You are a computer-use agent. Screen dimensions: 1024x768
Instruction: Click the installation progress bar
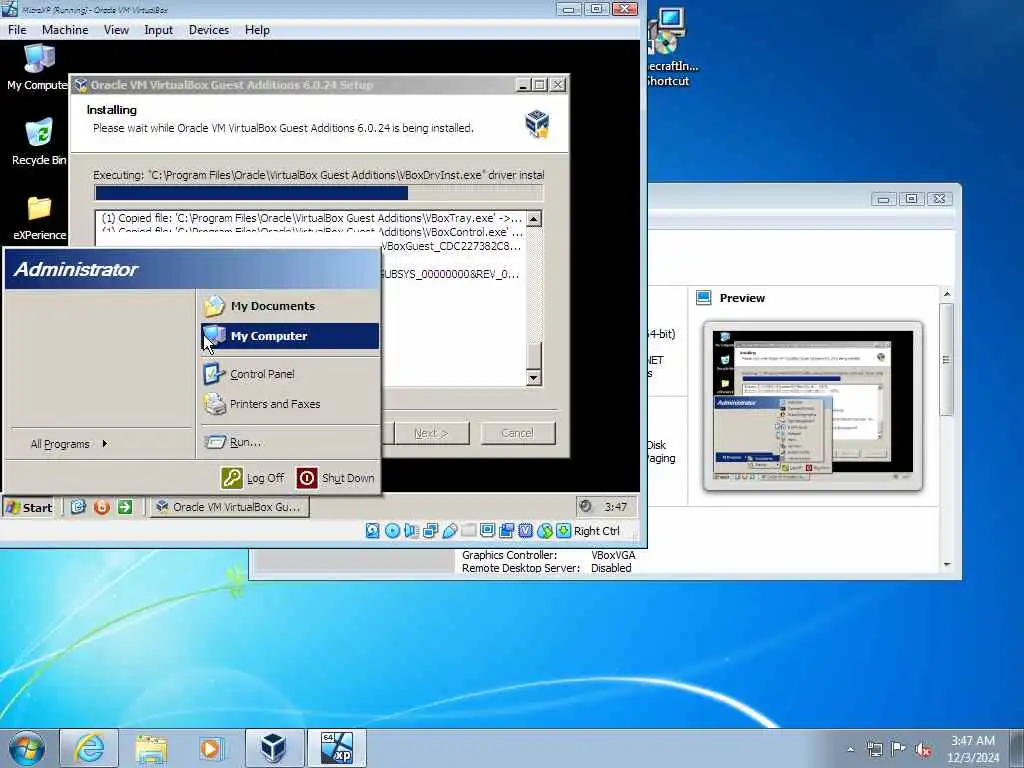coord(319,193)
